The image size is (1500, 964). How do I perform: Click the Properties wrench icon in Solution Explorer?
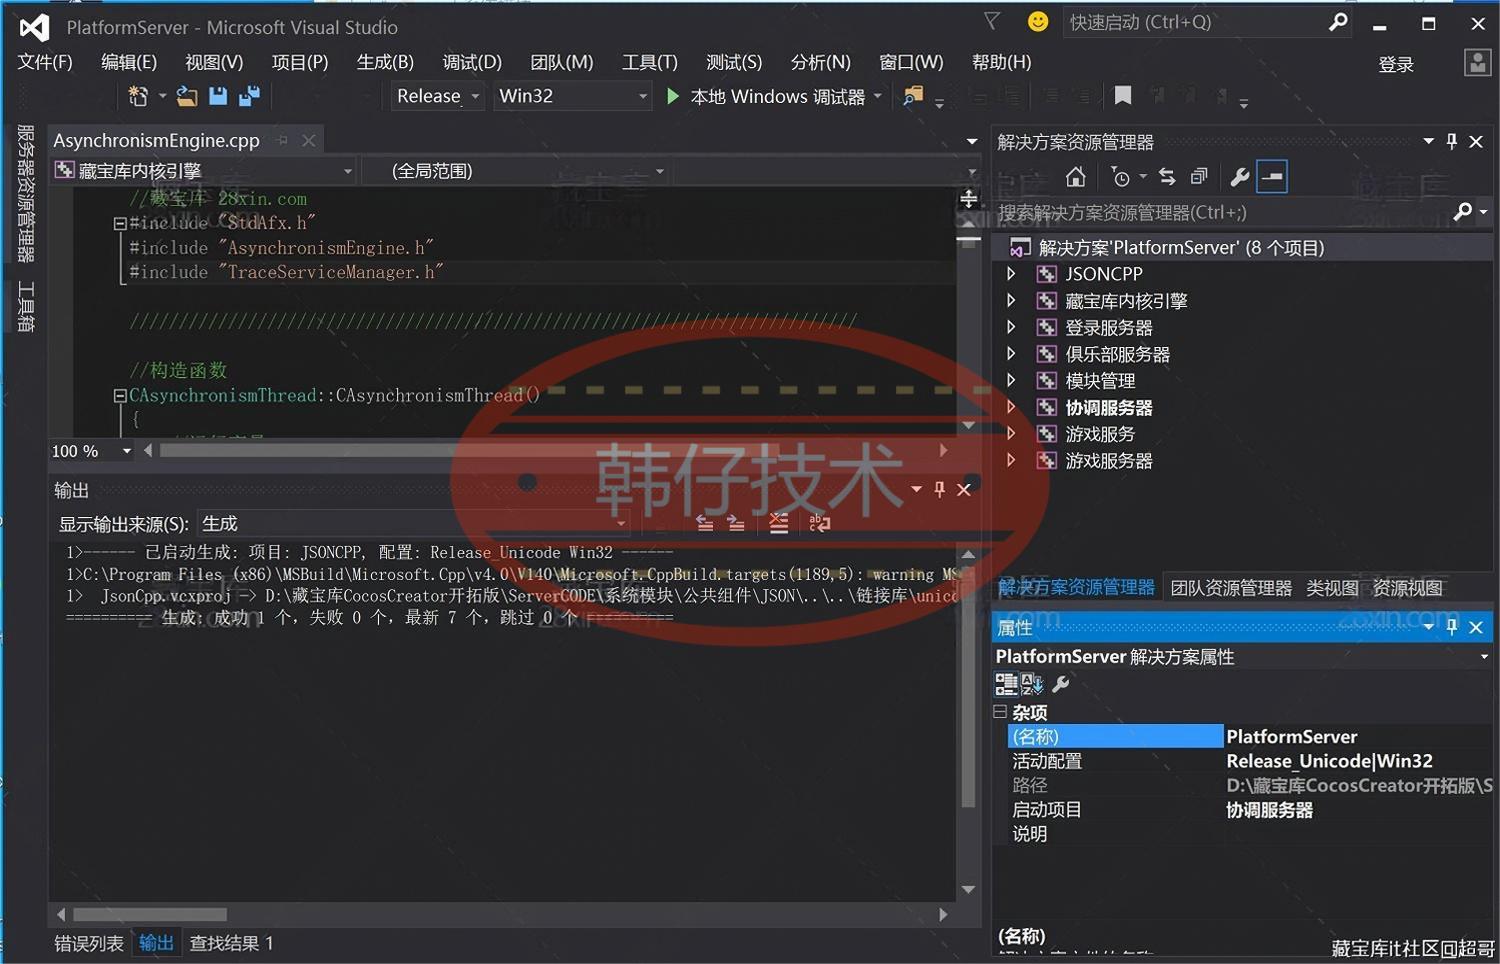click(1240, 177)
